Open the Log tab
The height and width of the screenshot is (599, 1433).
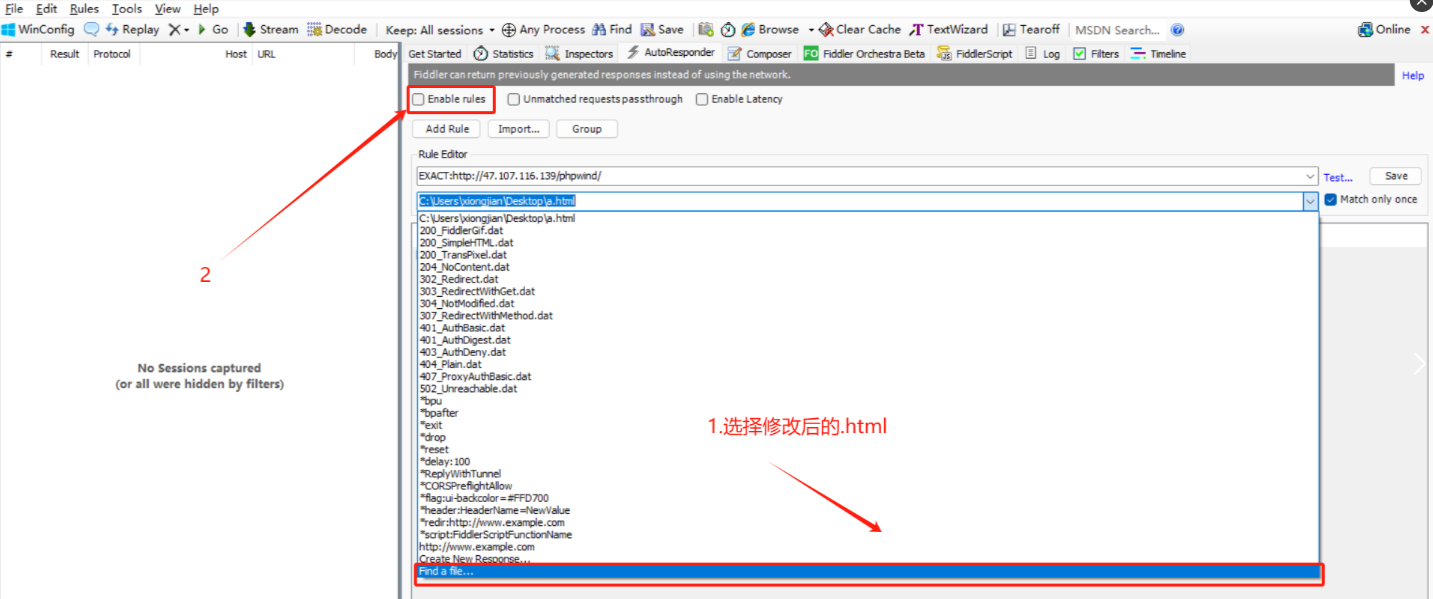click(1042, 54)
